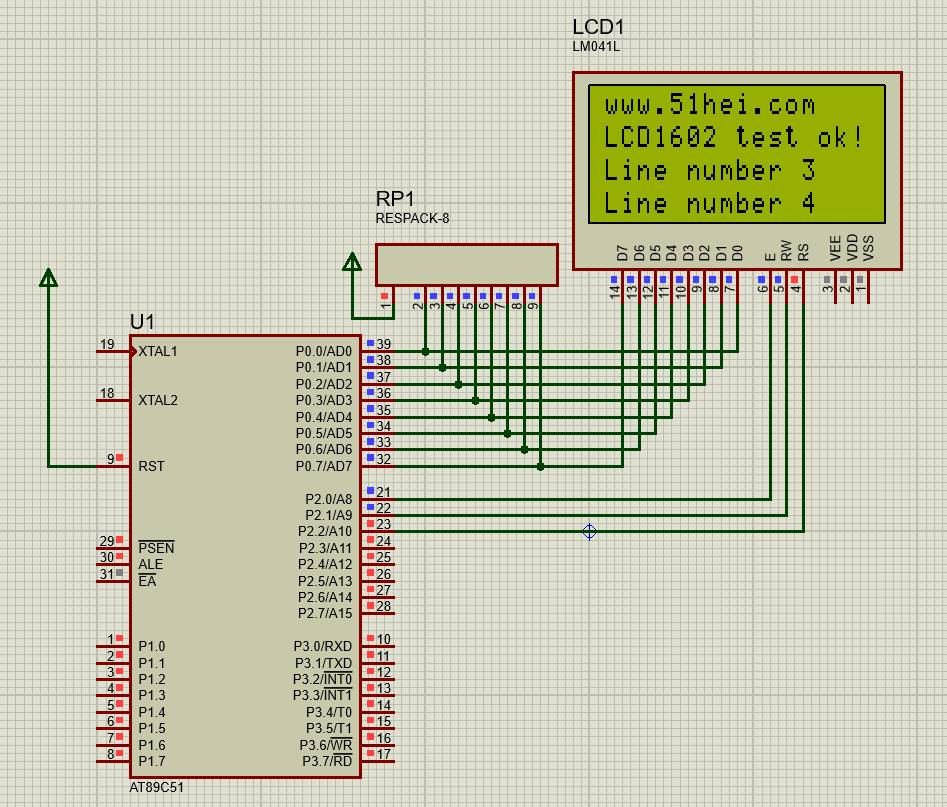Click the P2.1/A9 pin label

coord(328,515)
